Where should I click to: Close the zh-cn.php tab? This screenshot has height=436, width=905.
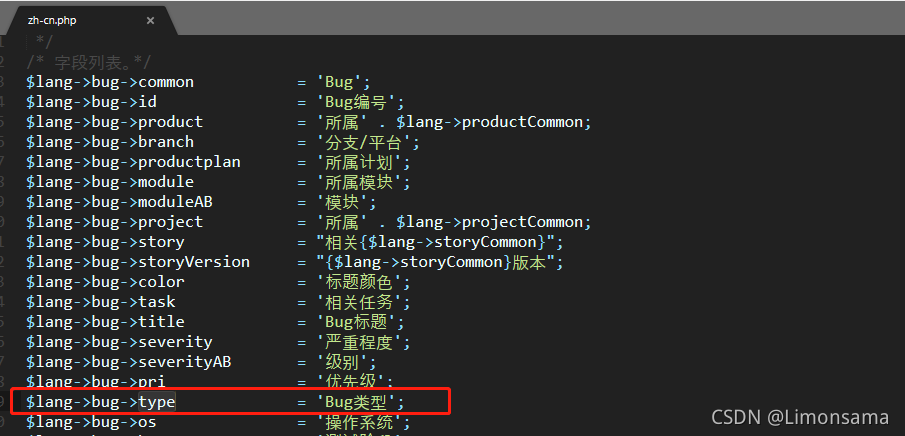coord(150,21)
